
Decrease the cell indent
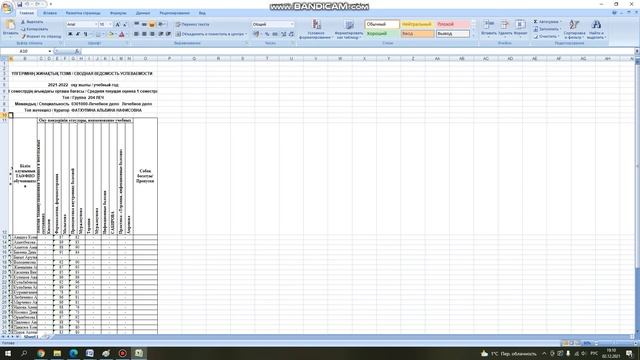[161, 34]
